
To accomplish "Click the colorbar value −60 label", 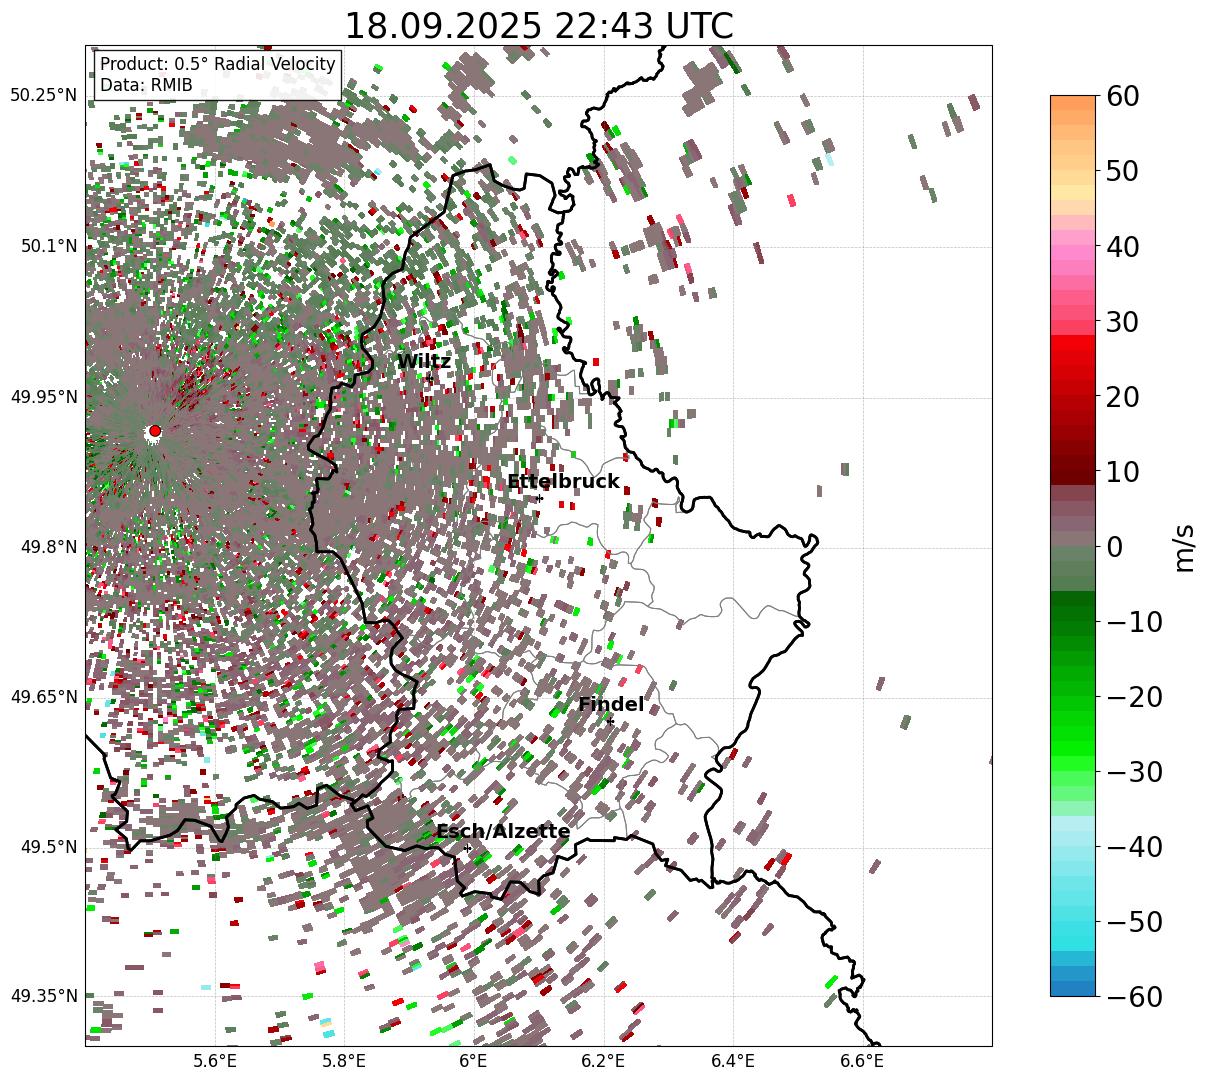I will pyautogui.click(x=1134, y=996).
